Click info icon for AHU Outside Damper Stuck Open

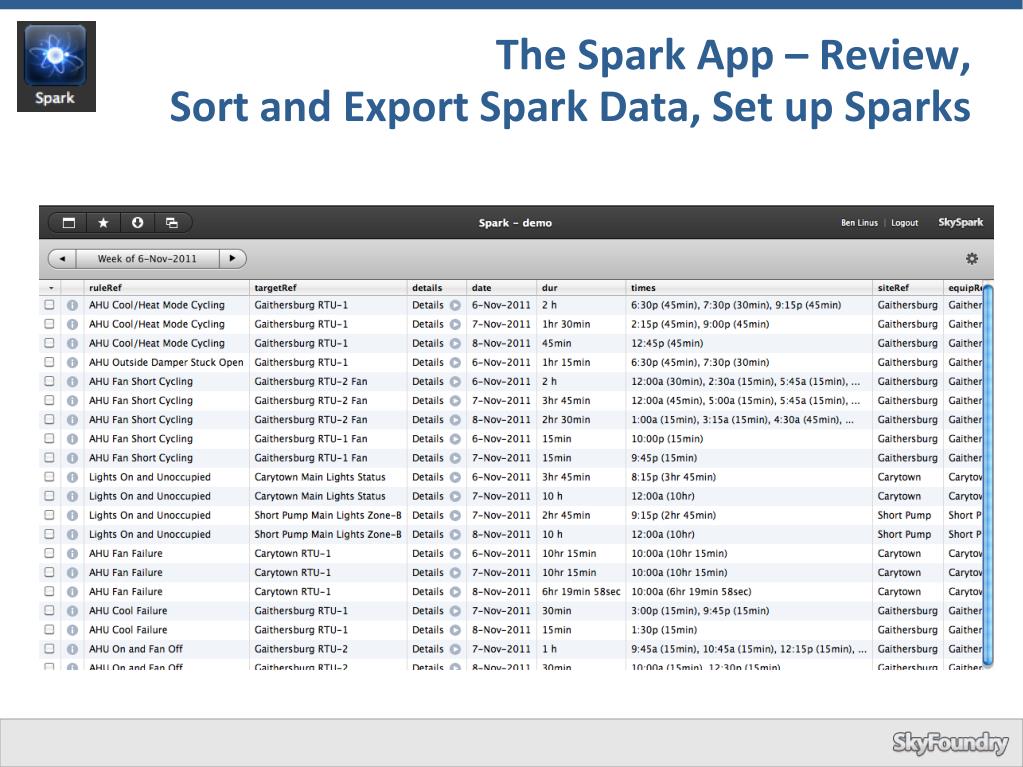click(x=72, y=363)
